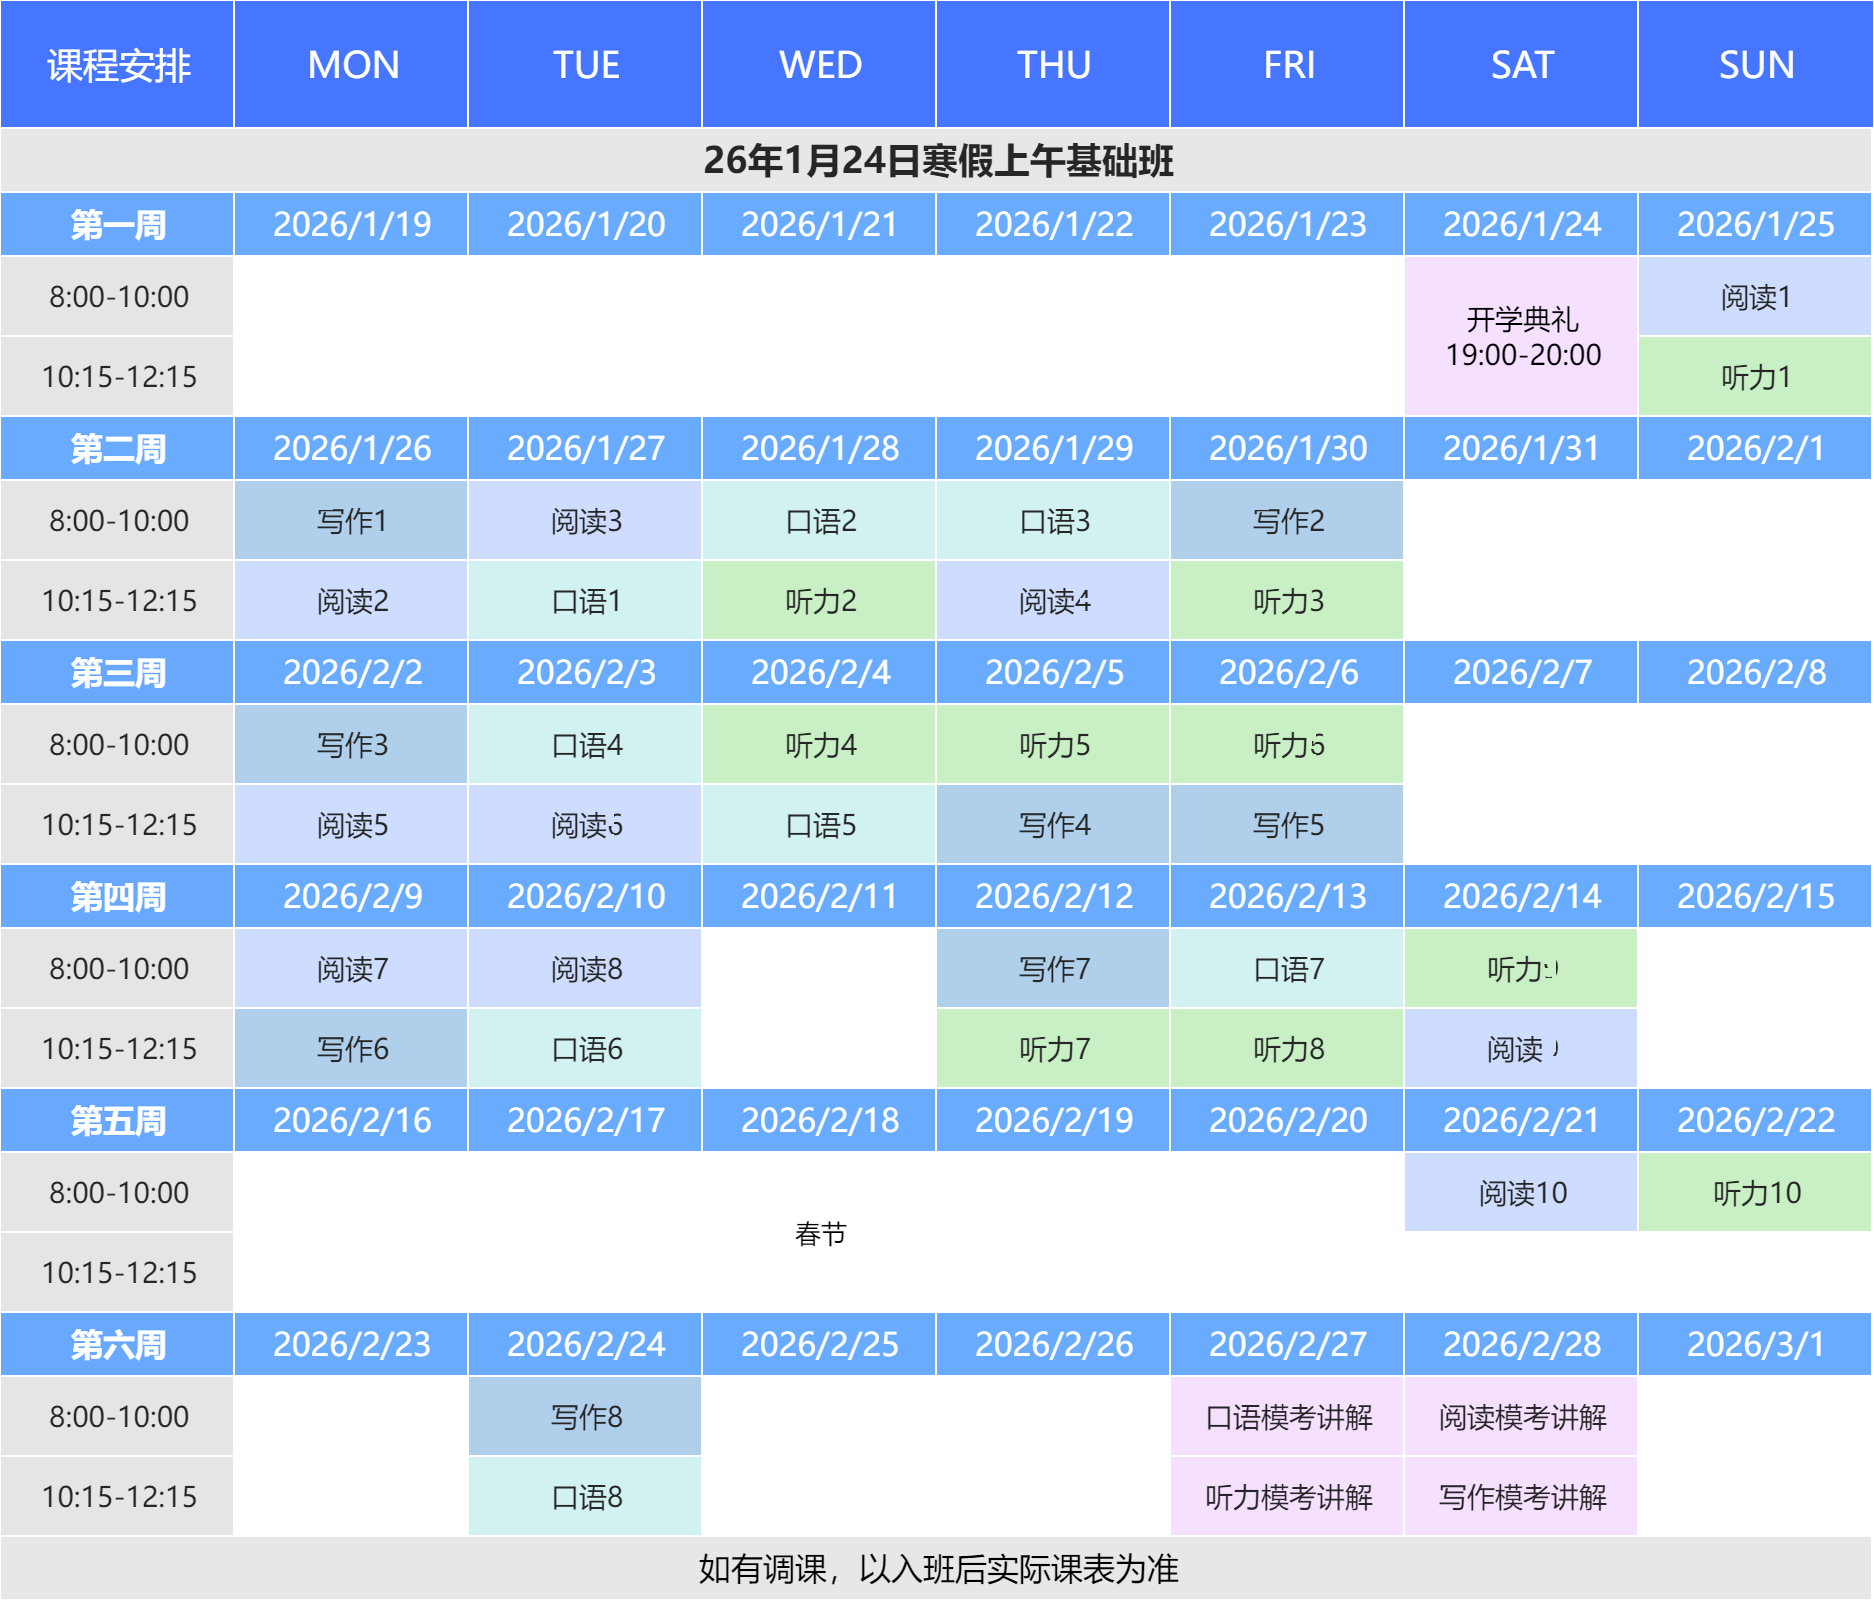Click the 春节 holiday label
Screen dimensions: 1874x1602
point(819,1234)
